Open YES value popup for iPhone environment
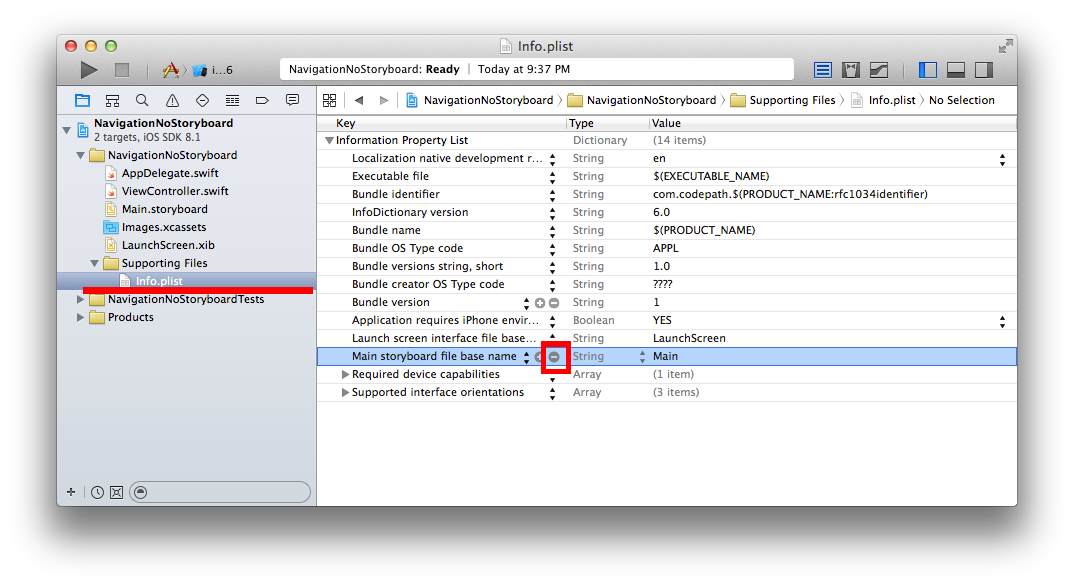Screen dimensions: 1074x585 coord(1002,321)
